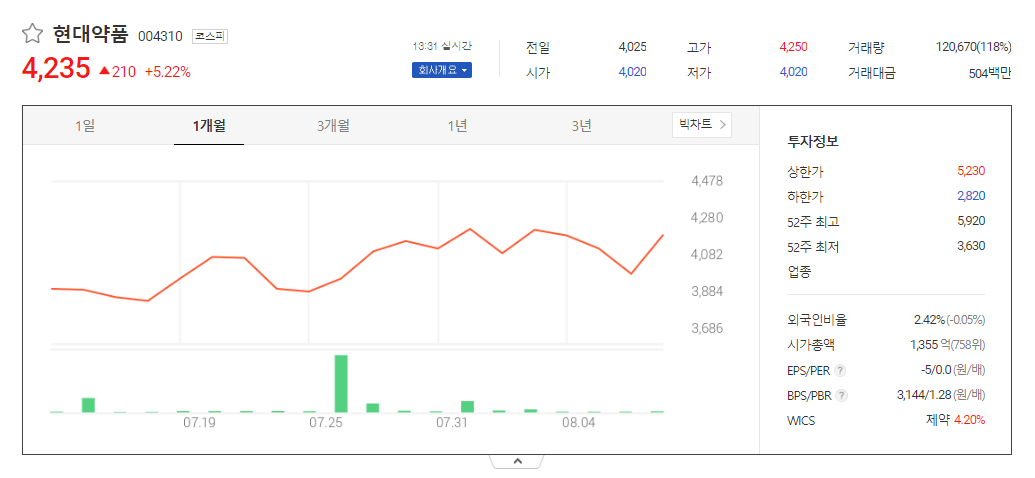Click the 하한가 value 2,820
Image resolution: width=1035 pixels, height=478 pixels.
[971, 196]
